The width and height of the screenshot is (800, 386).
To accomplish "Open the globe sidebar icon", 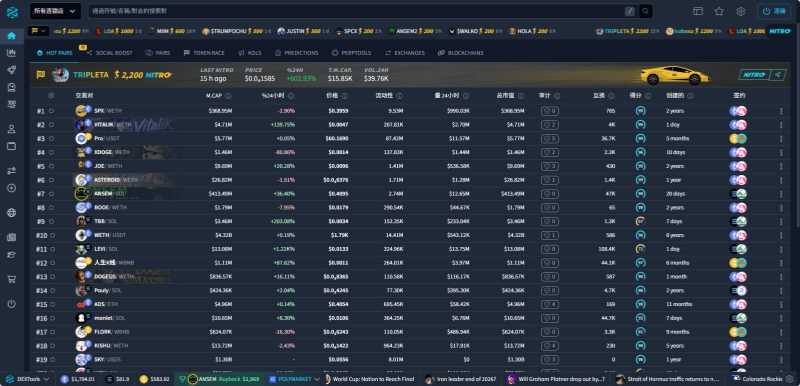I will 12,213.
